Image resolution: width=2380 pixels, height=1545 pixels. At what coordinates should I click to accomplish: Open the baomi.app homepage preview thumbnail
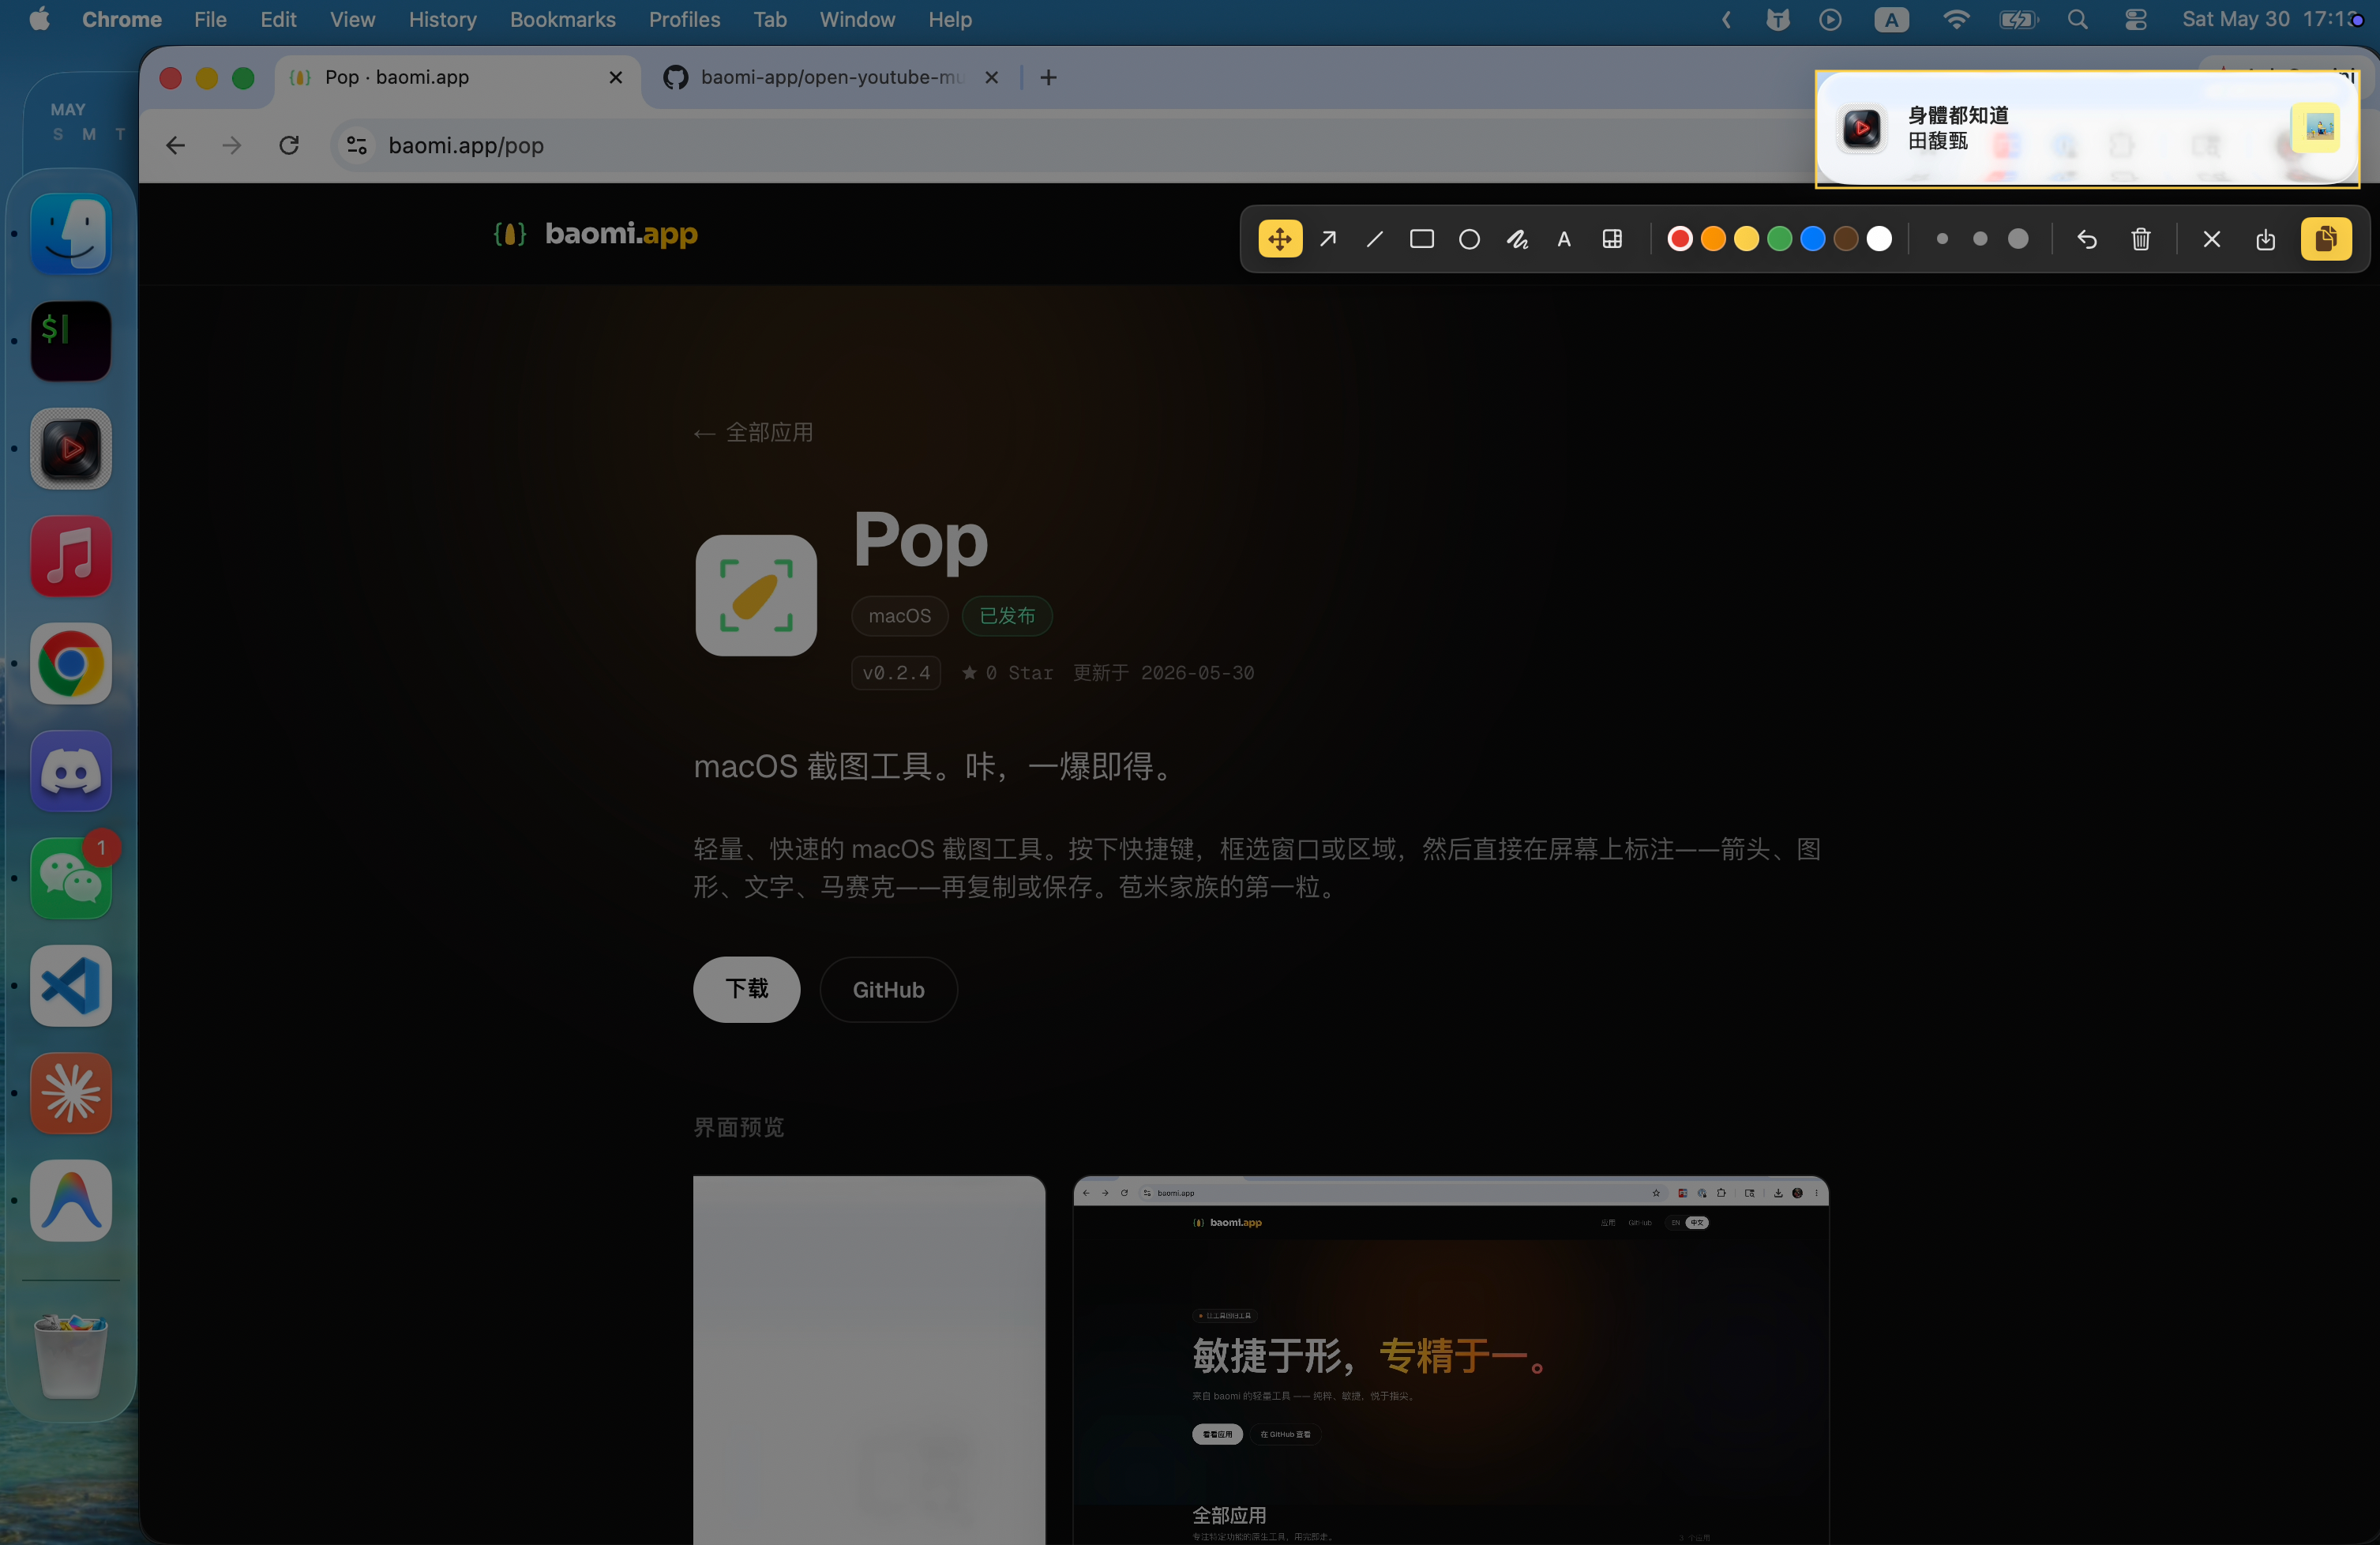tap(1450, 1360)
